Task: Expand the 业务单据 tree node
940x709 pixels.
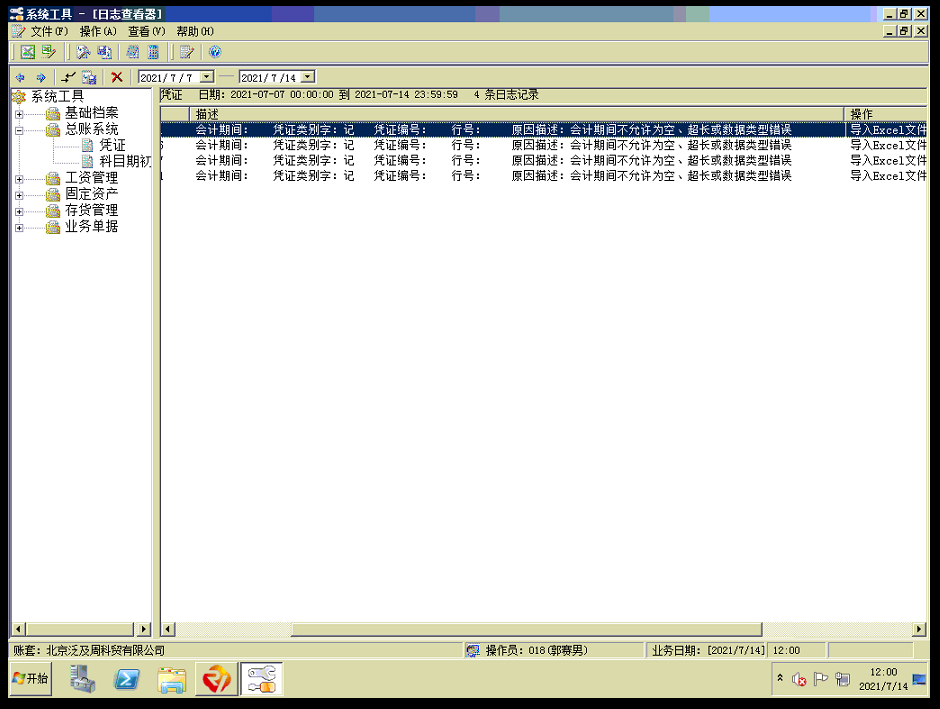Action: click(19, 227)
